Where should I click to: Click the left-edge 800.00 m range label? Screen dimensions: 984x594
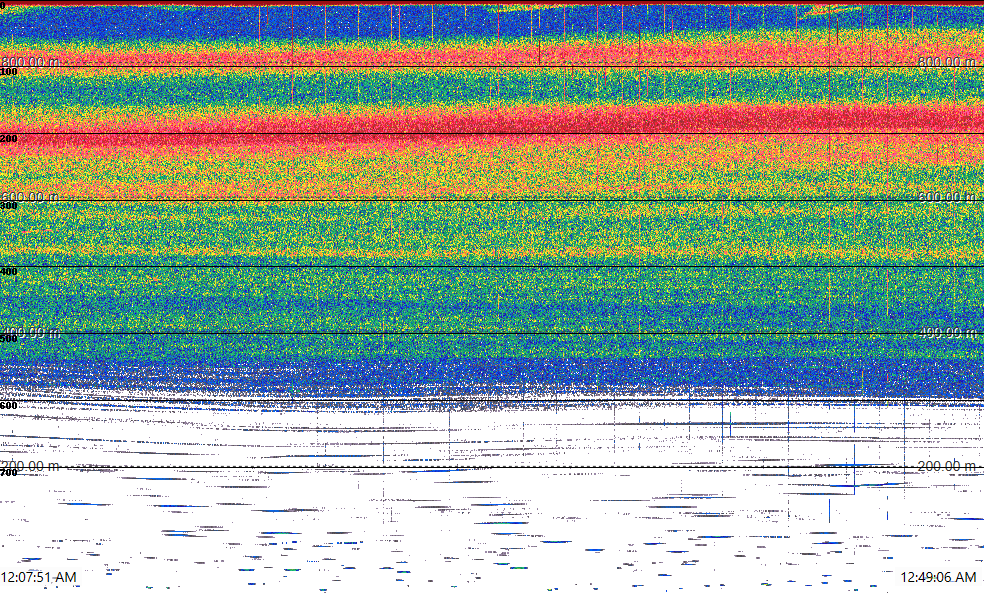[30, 61]
